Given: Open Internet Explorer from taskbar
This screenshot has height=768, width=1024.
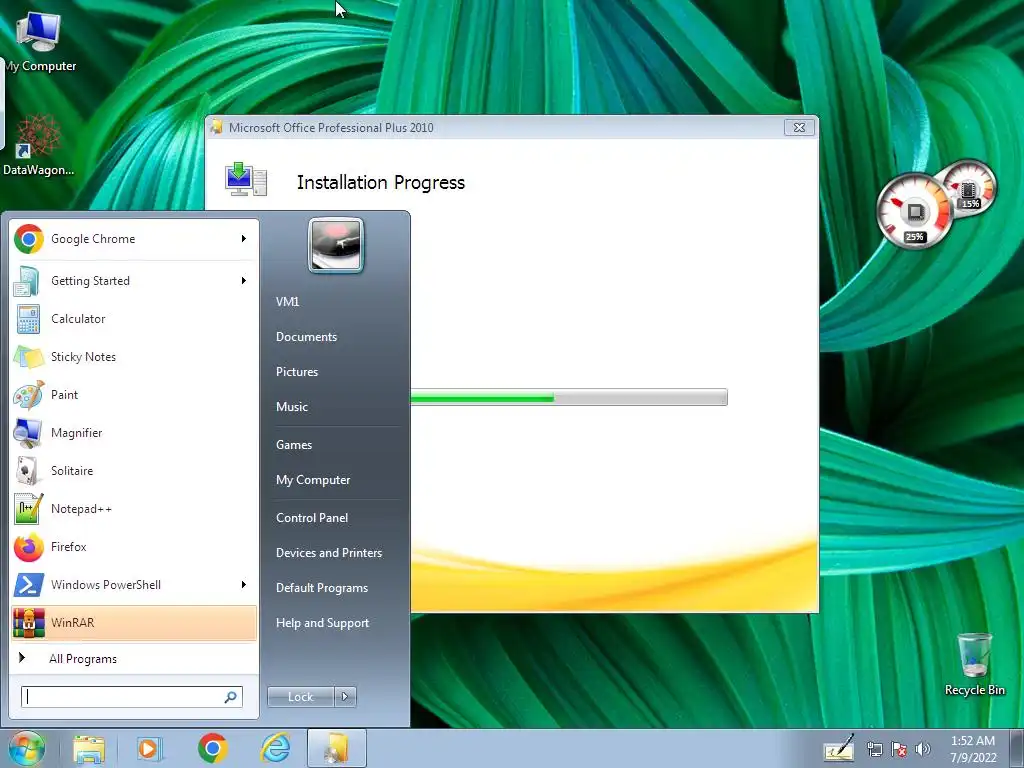Looking at the screenshot, I should [275, 748].
